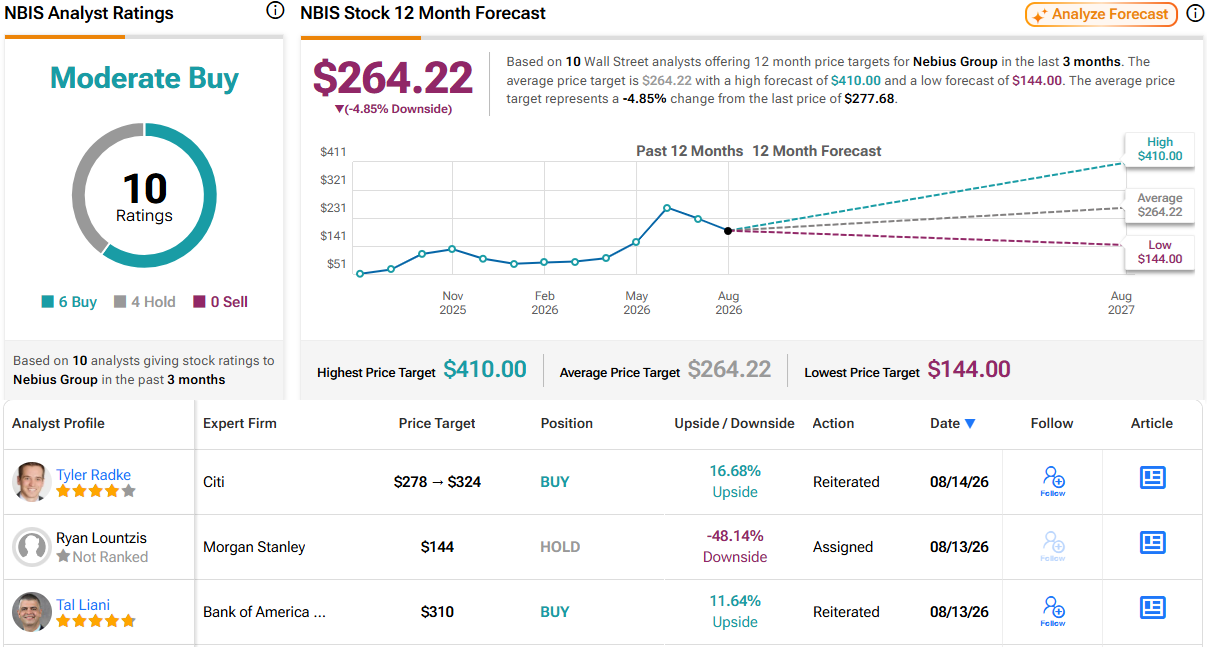Click the Position column header
This screenshot has width=1207, height=647.
[x=567, y=423]
